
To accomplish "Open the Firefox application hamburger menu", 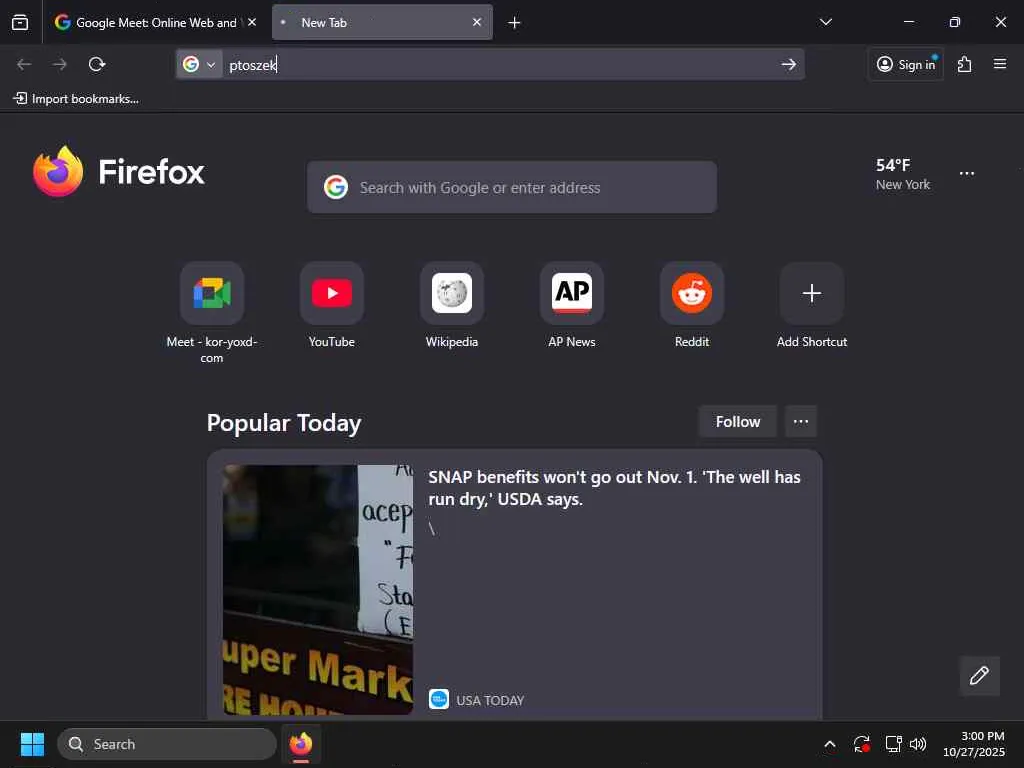I will pos(1000,64).
